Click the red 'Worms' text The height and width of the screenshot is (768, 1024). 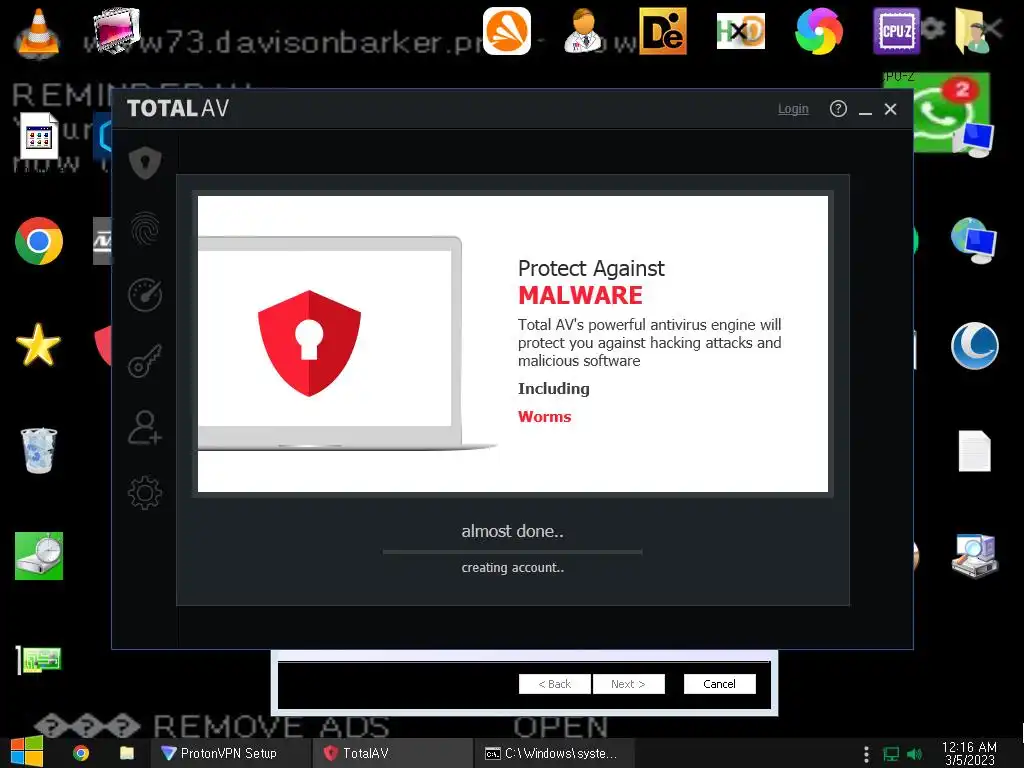click(x=545, y=417)
